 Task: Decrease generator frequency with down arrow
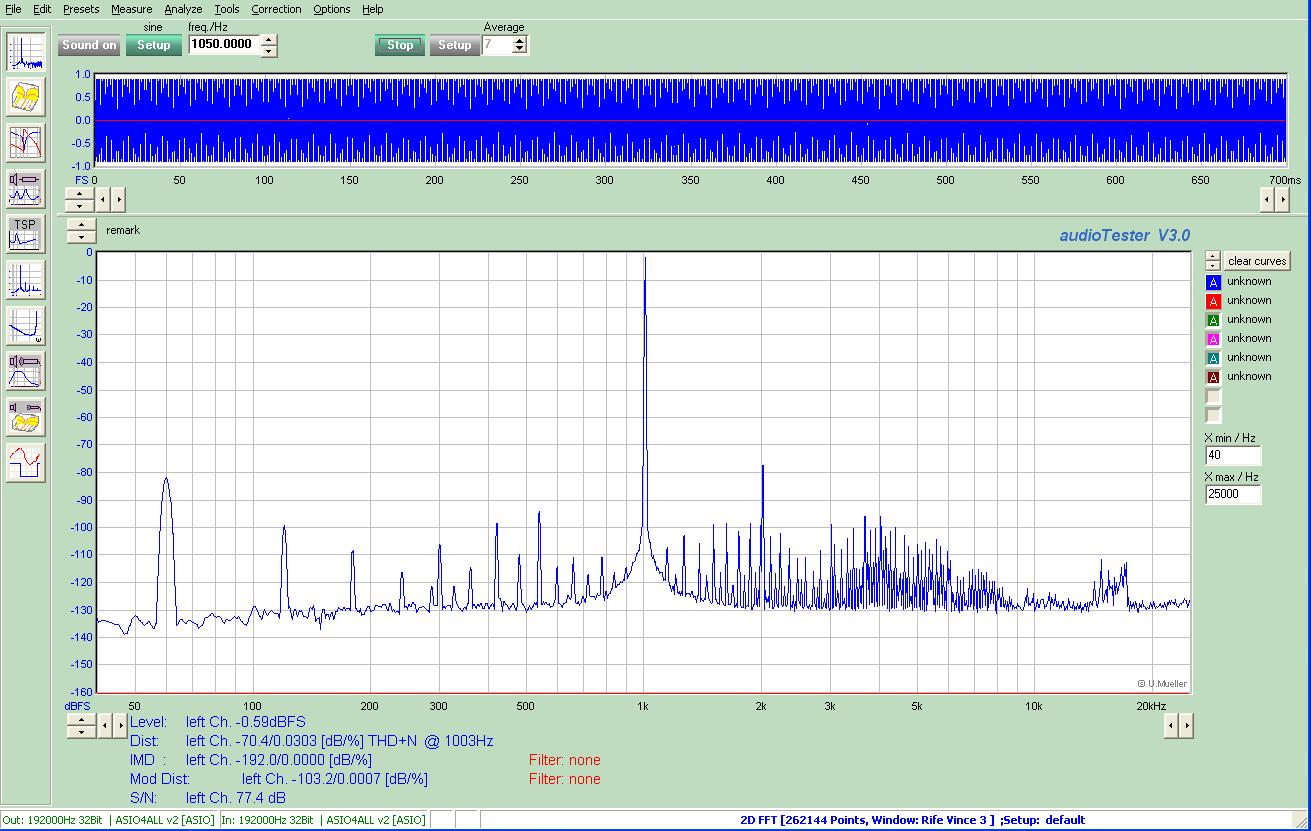(269, 50)
